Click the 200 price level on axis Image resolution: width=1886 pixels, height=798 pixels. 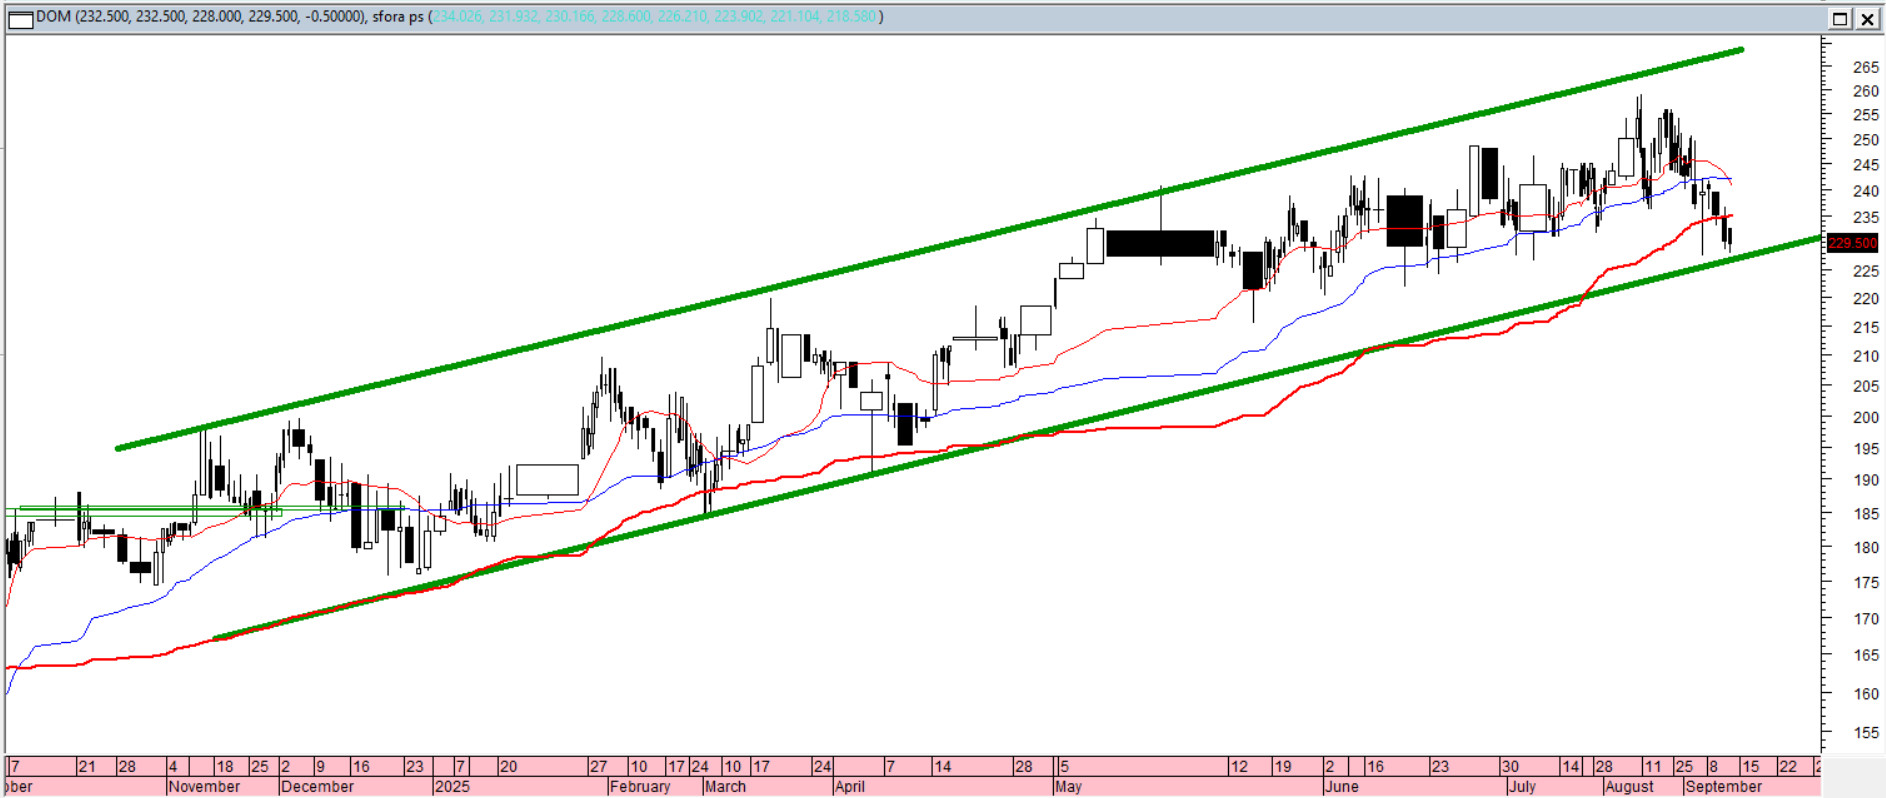1865,418
